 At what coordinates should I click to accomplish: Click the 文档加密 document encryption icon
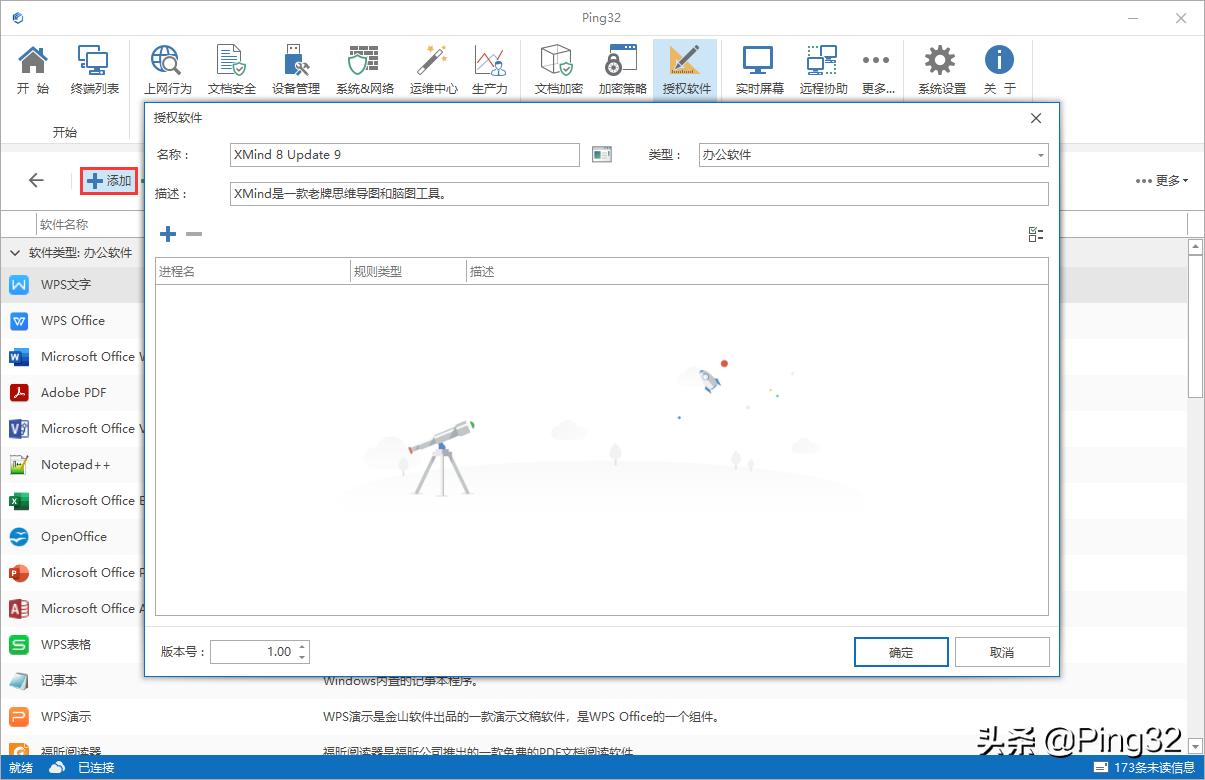[x=558, y=69]
